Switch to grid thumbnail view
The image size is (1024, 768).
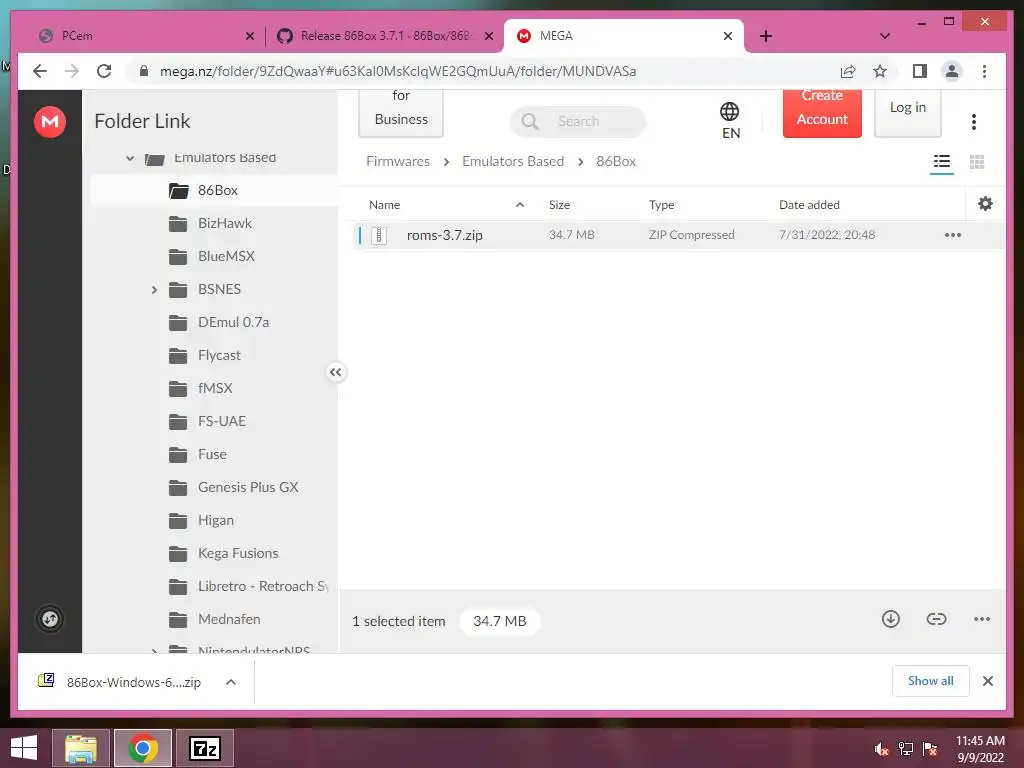click(x=977, y=162)
